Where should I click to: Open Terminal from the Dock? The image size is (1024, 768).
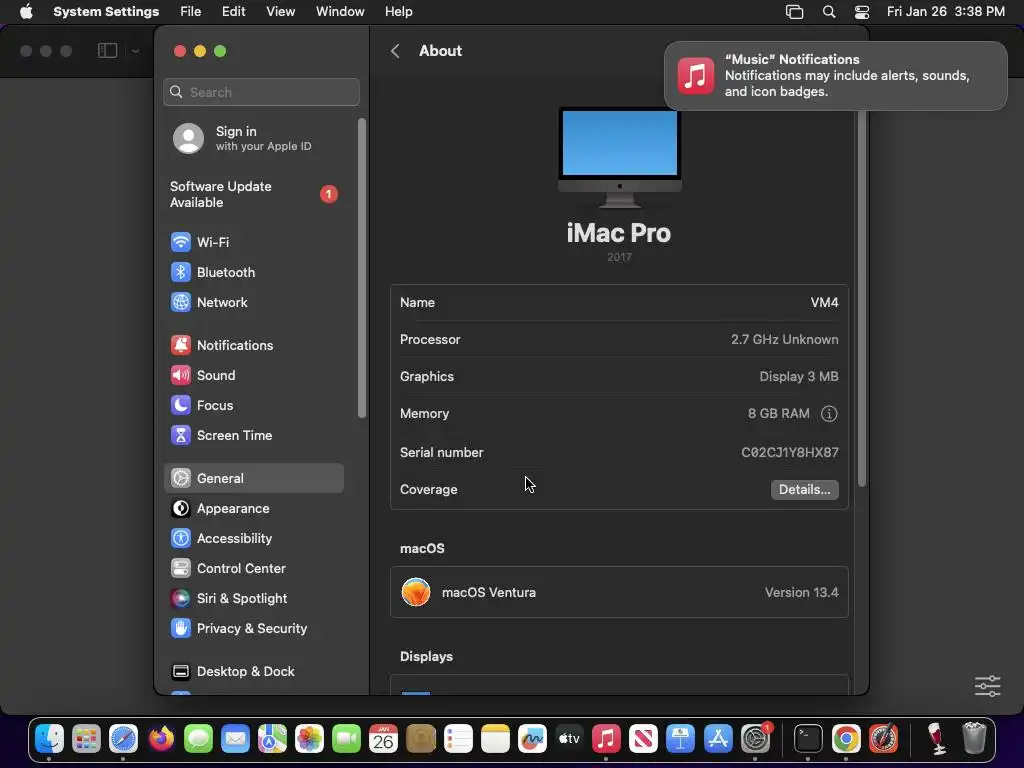[x=808, y=739]
